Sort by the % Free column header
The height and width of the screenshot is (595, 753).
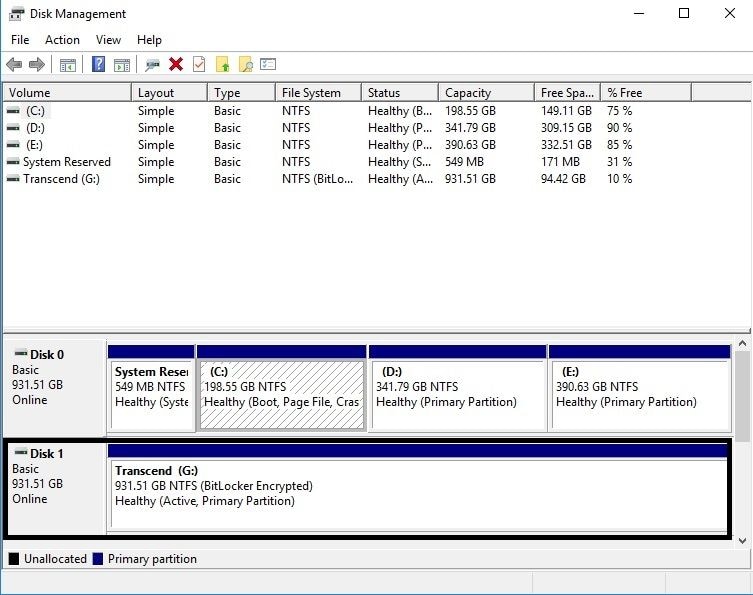646,93
